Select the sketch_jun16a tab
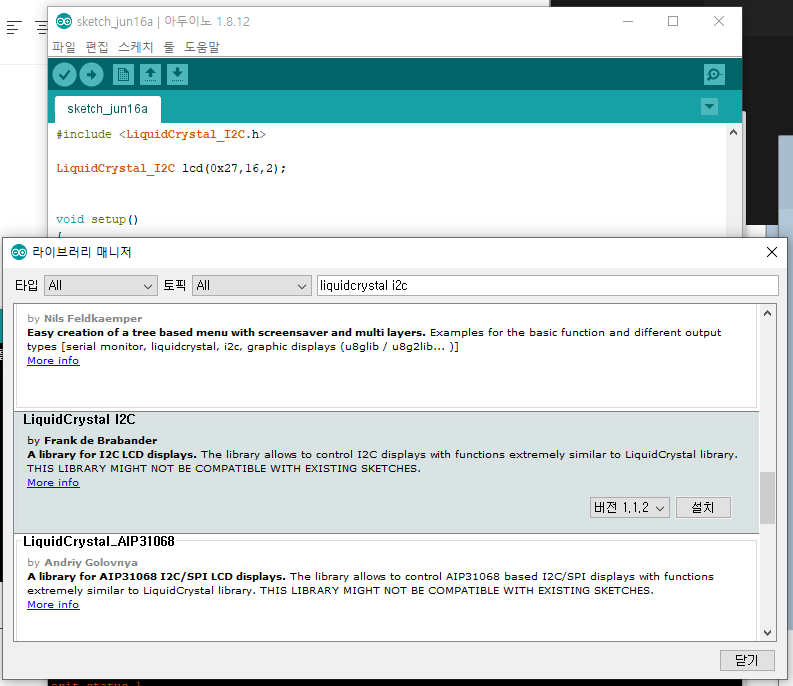The image size is (793, 686). tap(108, 109)
